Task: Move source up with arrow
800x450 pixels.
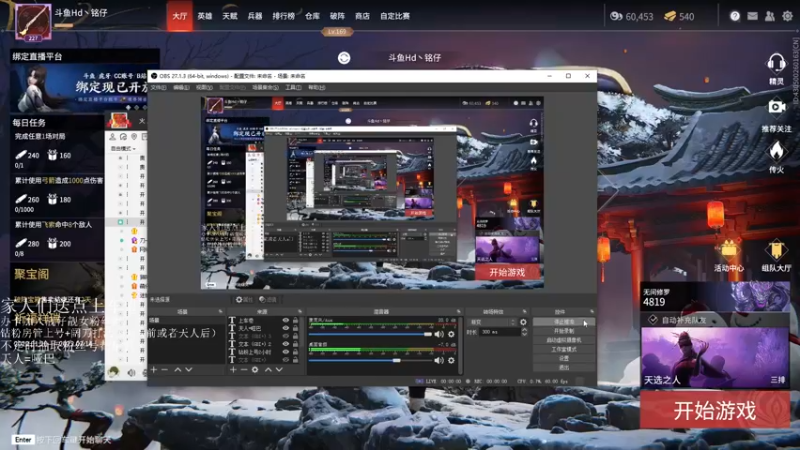Action: (x=268, y=369)
